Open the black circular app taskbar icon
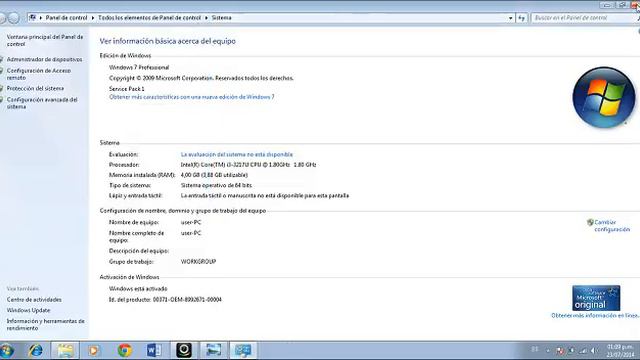 184,350
